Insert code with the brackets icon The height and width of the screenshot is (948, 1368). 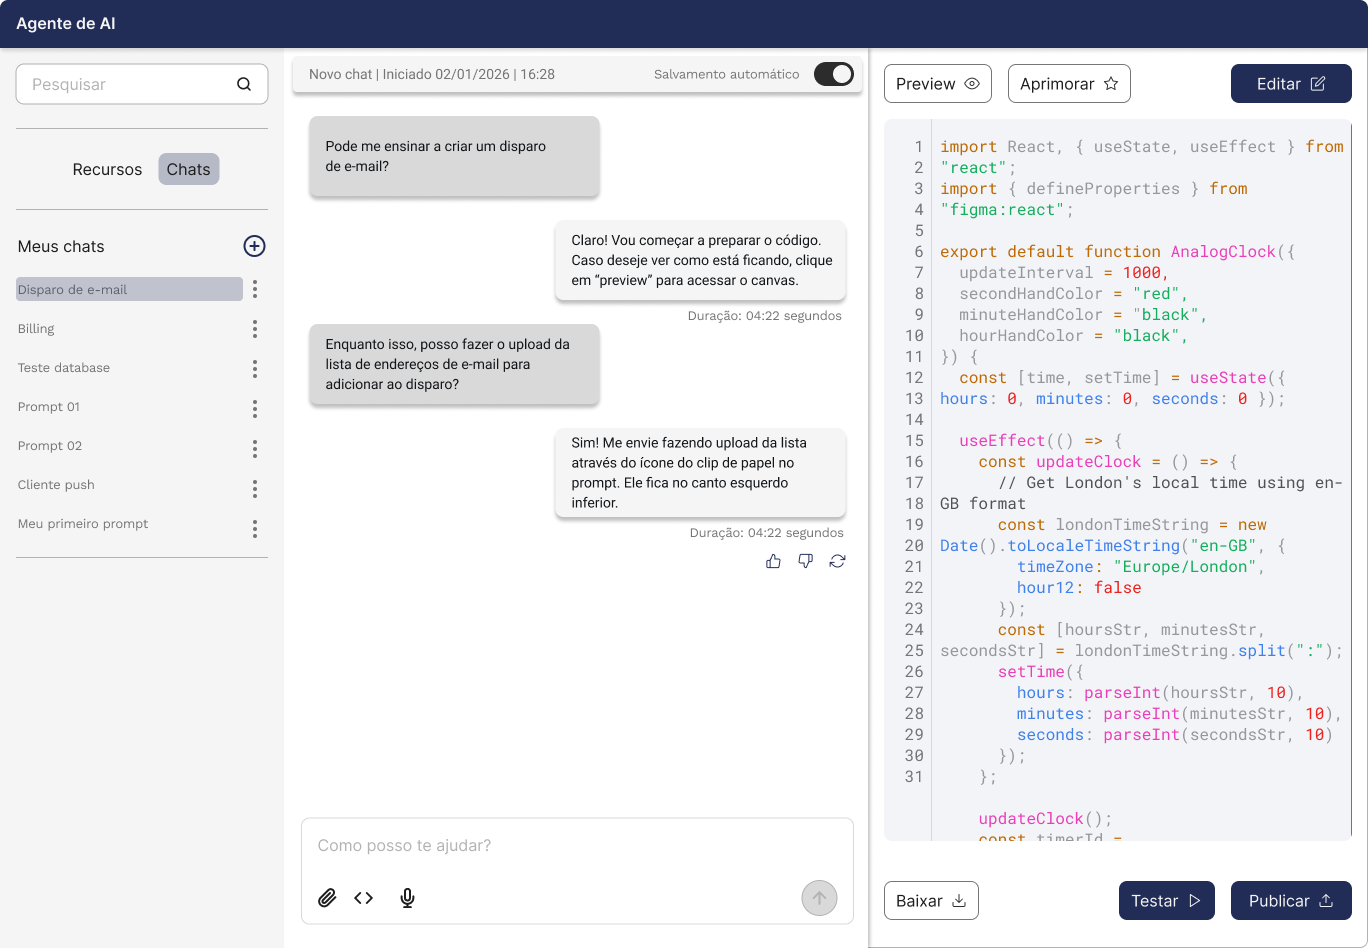pyautogui.click(x=363, y=898)
